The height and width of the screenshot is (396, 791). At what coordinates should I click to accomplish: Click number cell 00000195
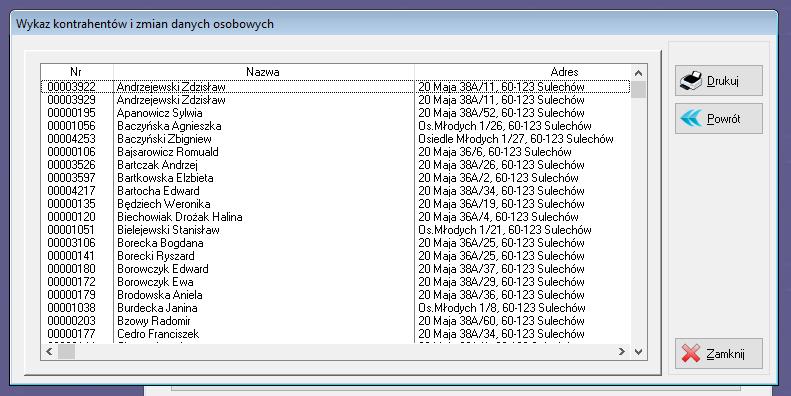click(71, 113)
